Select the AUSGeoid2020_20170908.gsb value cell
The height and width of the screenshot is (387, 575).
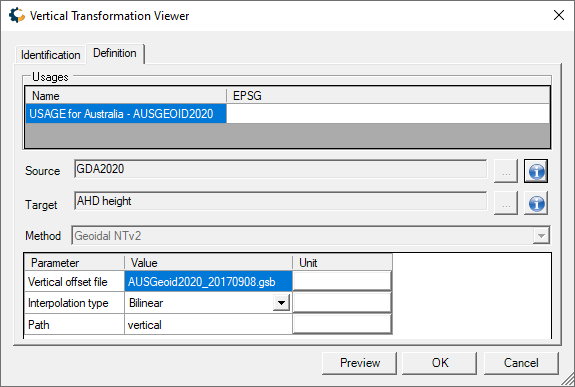(x=208, y=282)
